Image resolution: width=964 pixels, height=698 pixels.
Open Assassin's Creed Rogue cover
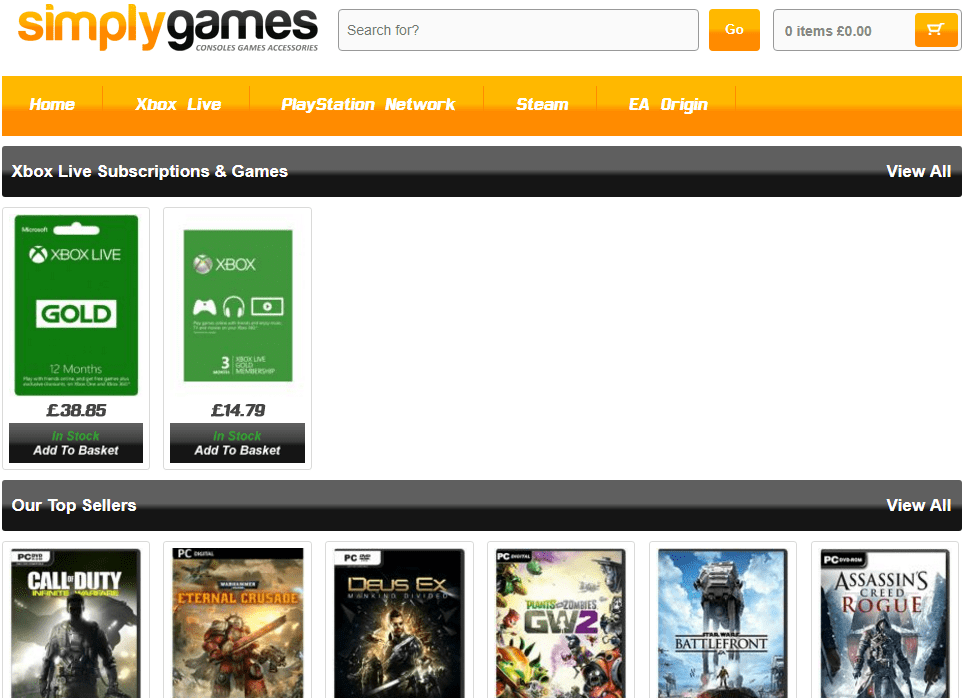[x=885, y=624]
